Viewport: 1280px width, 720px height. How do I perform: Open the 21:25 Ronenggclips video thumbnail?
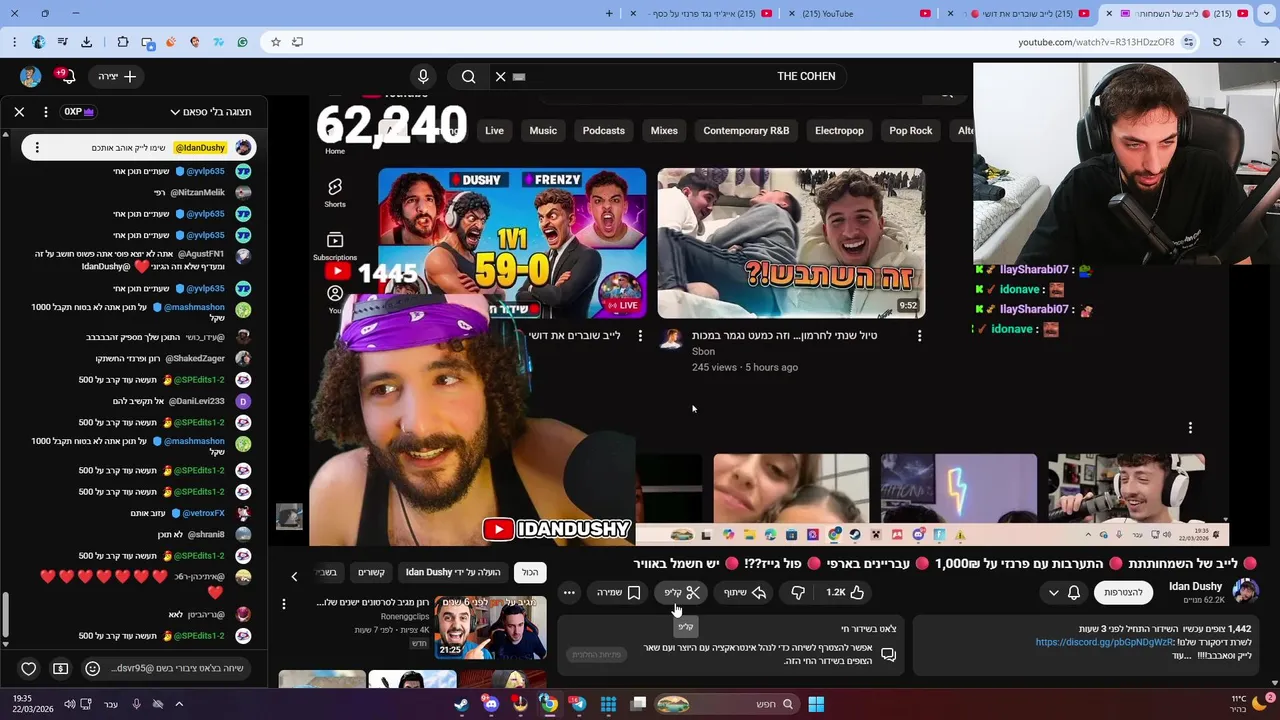490,627
